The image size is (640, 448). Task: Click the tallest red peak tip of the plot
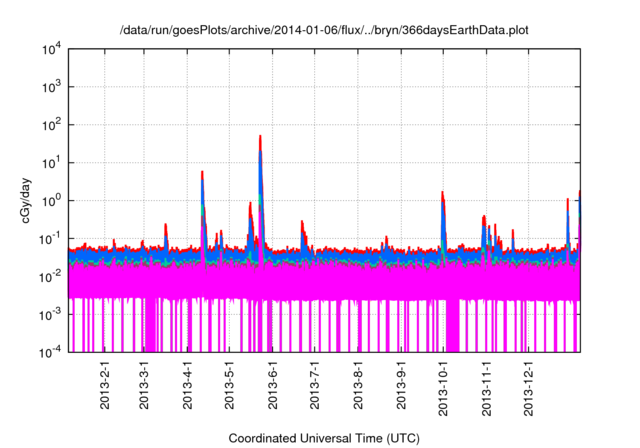pos(261,136)
